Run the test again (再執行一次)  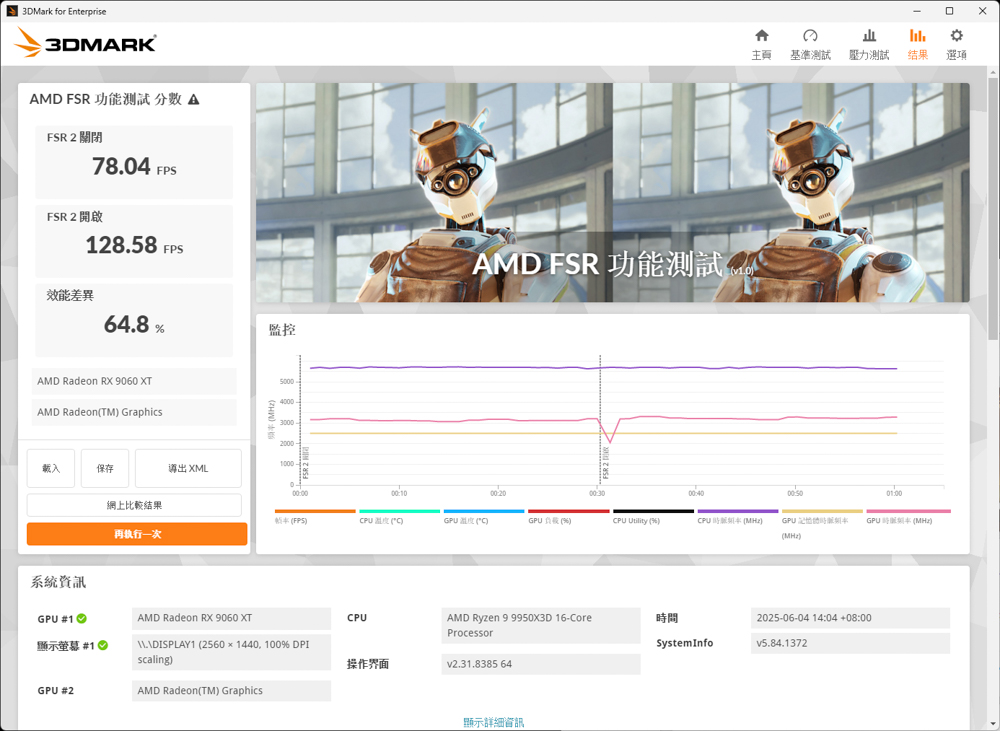tap(137, 534)
